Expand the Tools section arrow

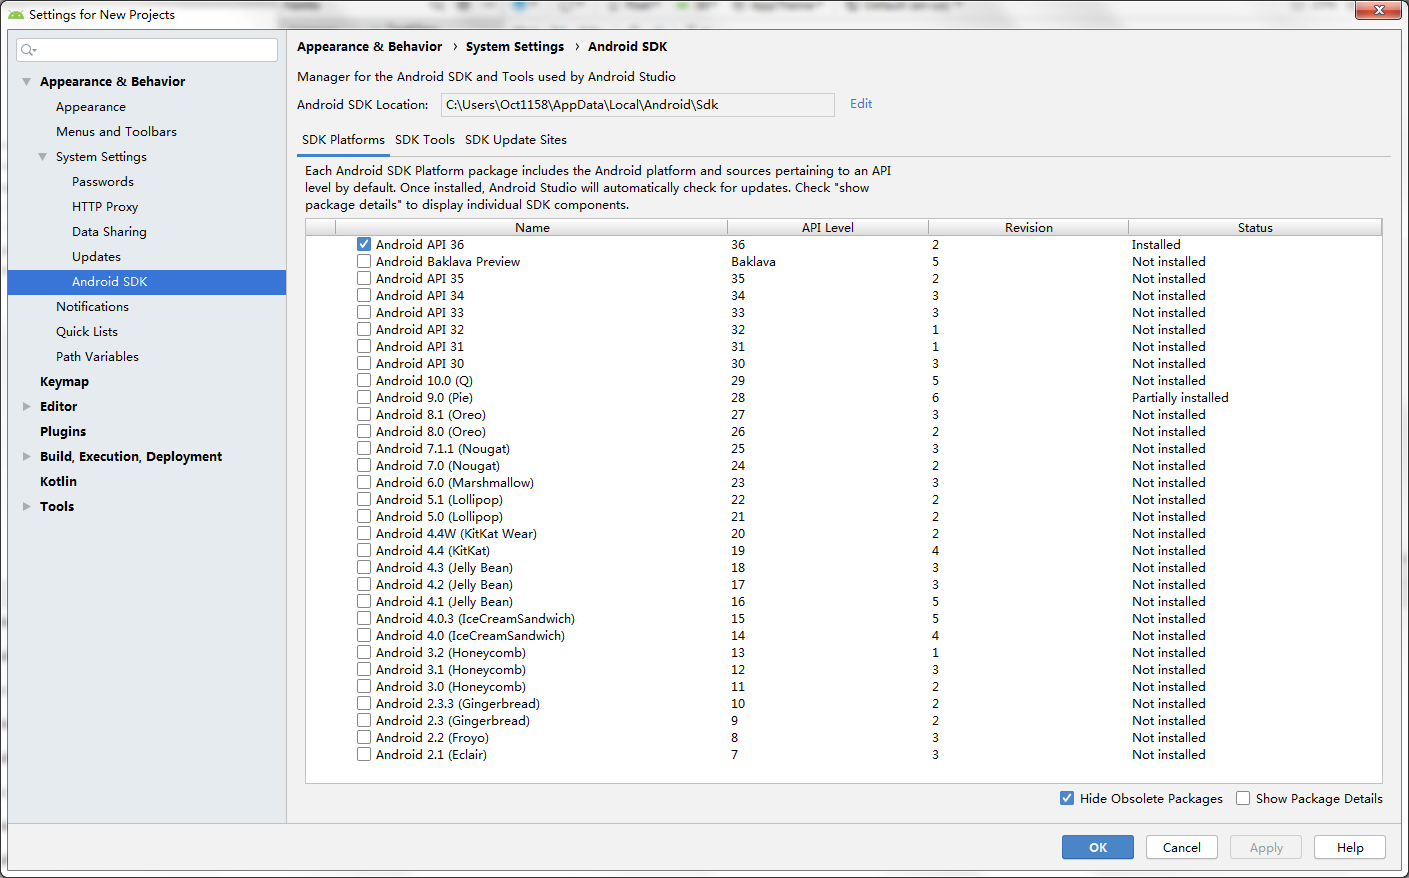pos(27,507)
